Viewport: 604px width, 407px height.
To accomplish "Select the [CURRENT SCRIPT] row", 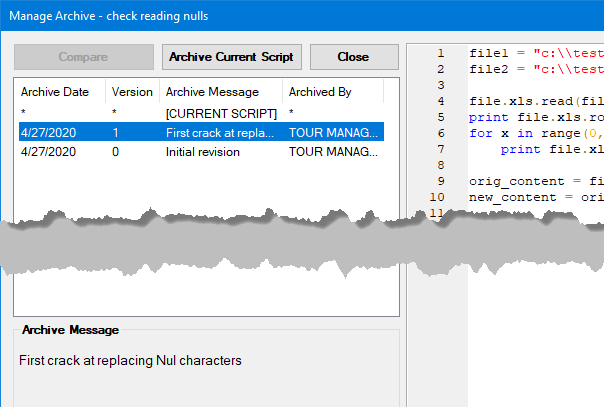I will point(221,114).
